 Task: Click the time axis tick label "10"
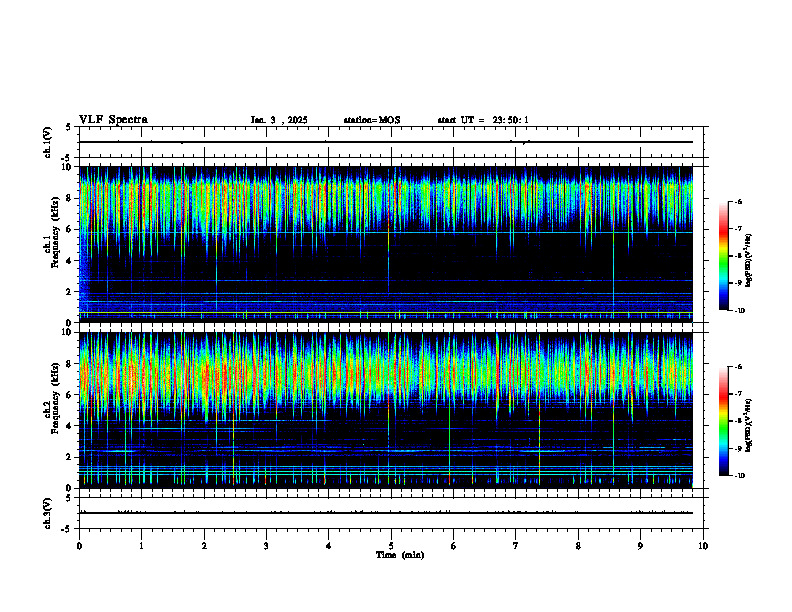point(703,546)
